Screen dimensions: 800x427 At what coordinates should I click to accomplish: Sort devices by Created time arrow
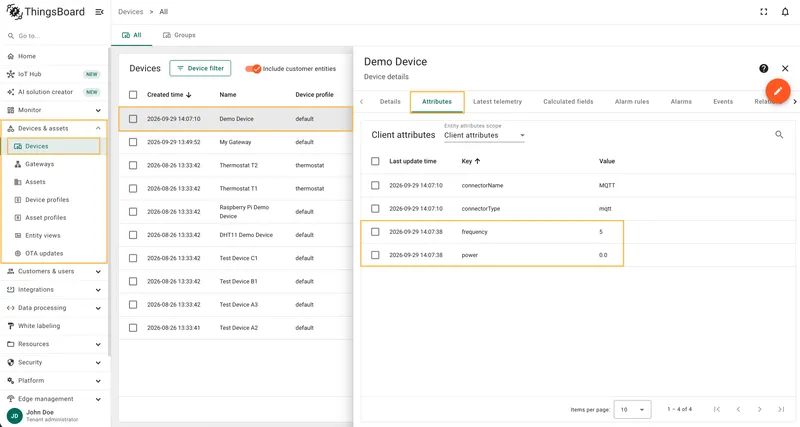(x=189, y=94)
